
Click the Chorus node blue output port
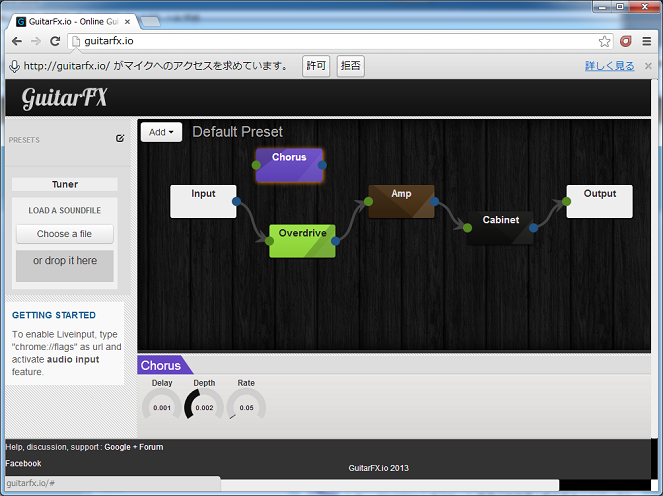322,165
